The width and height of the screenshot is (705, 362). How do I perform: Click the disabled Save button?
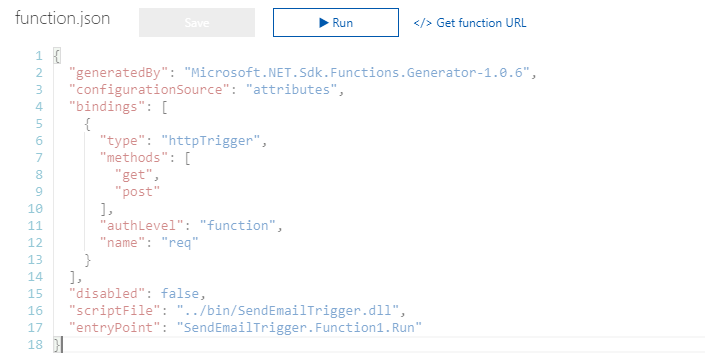pyautogui.click(x=196, y=22)
